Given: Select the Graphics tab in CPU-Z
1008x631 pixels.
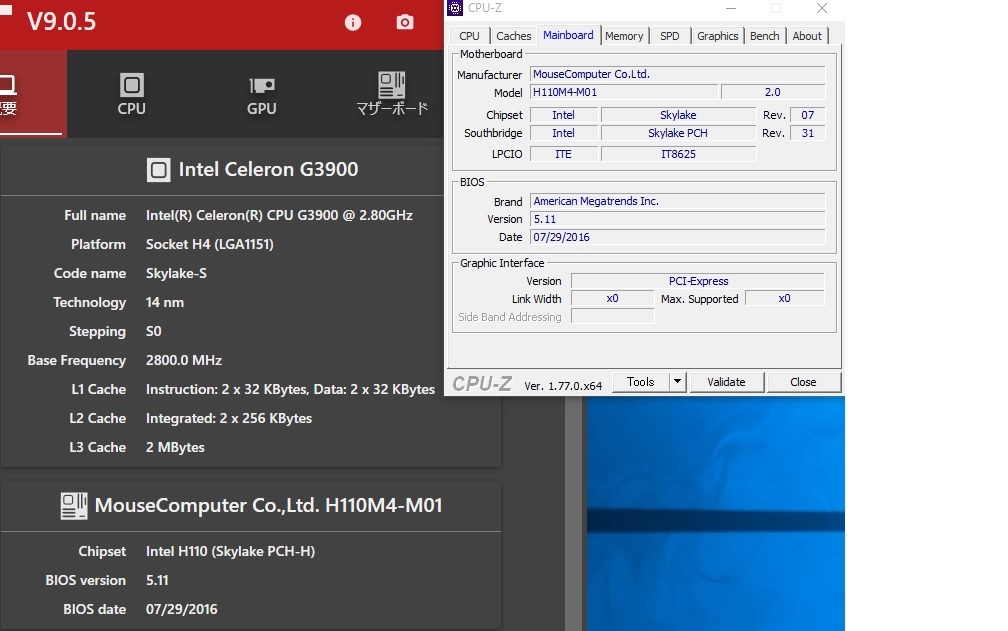Looking at the screenshot, I should pos(717,36).
